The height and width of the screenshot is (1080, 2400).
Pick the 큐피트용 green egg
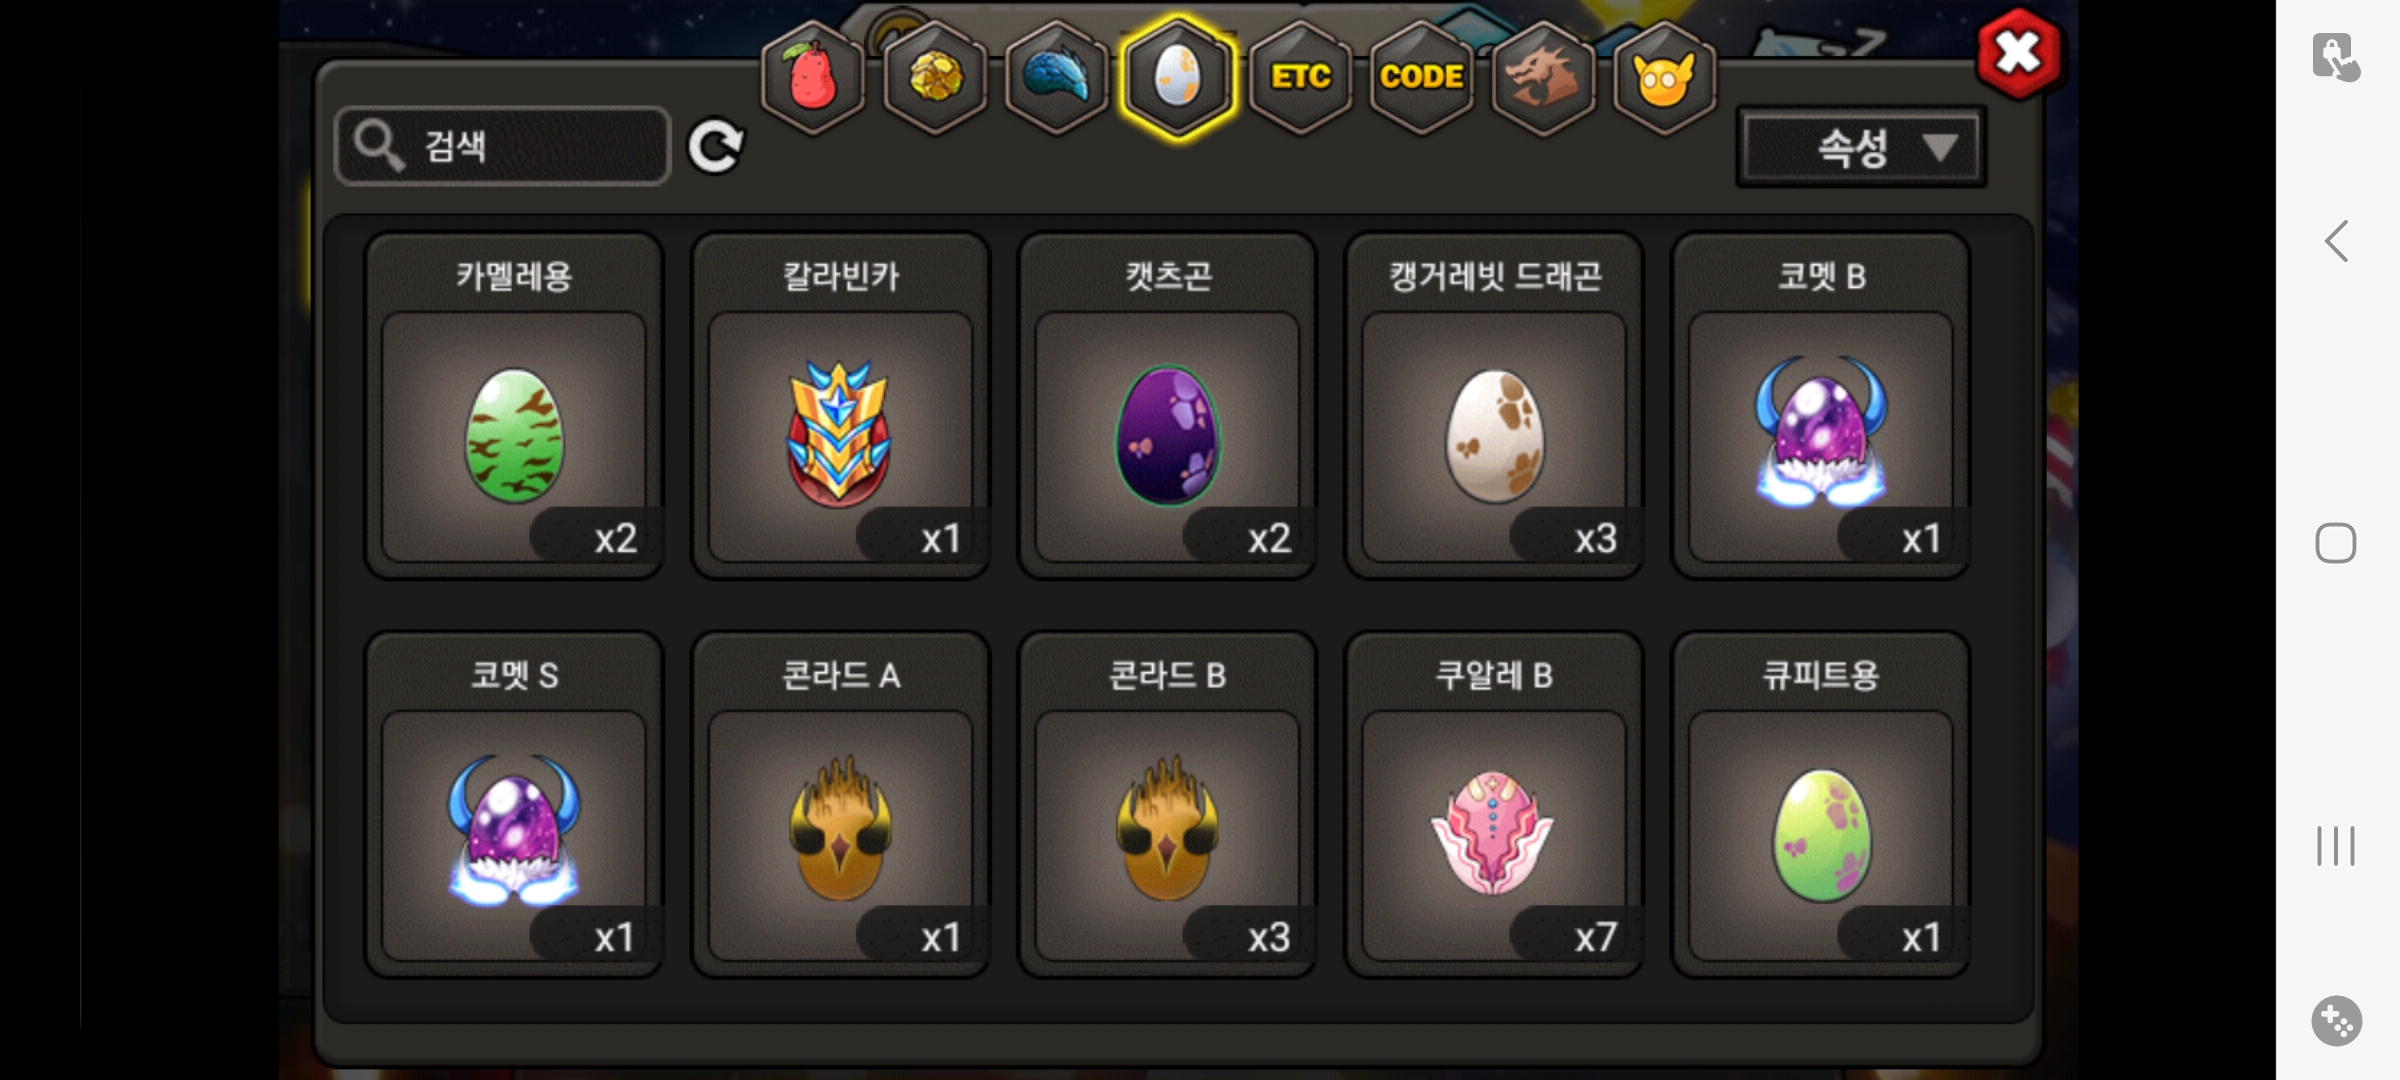pos(1821,805)
